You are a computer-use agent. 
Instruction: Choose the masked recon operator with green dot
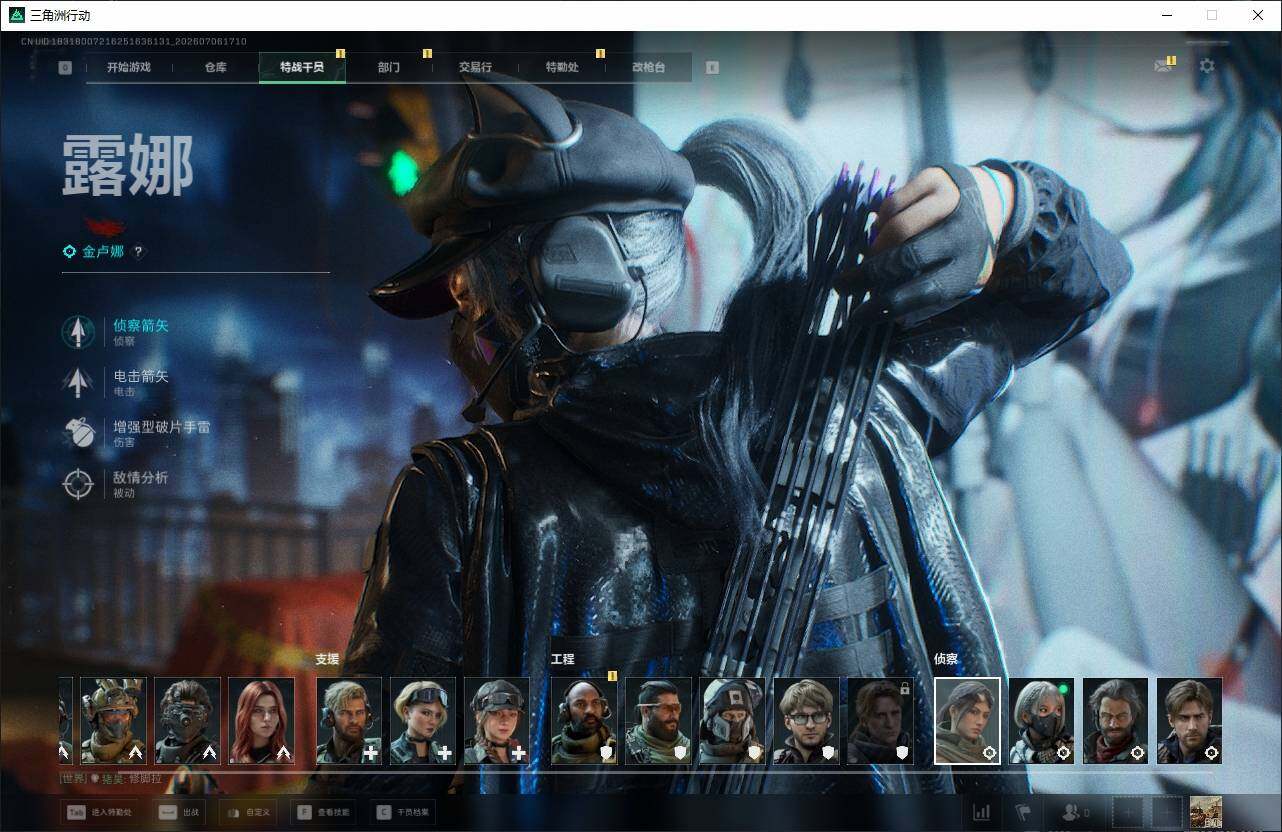coord(1041,721)
